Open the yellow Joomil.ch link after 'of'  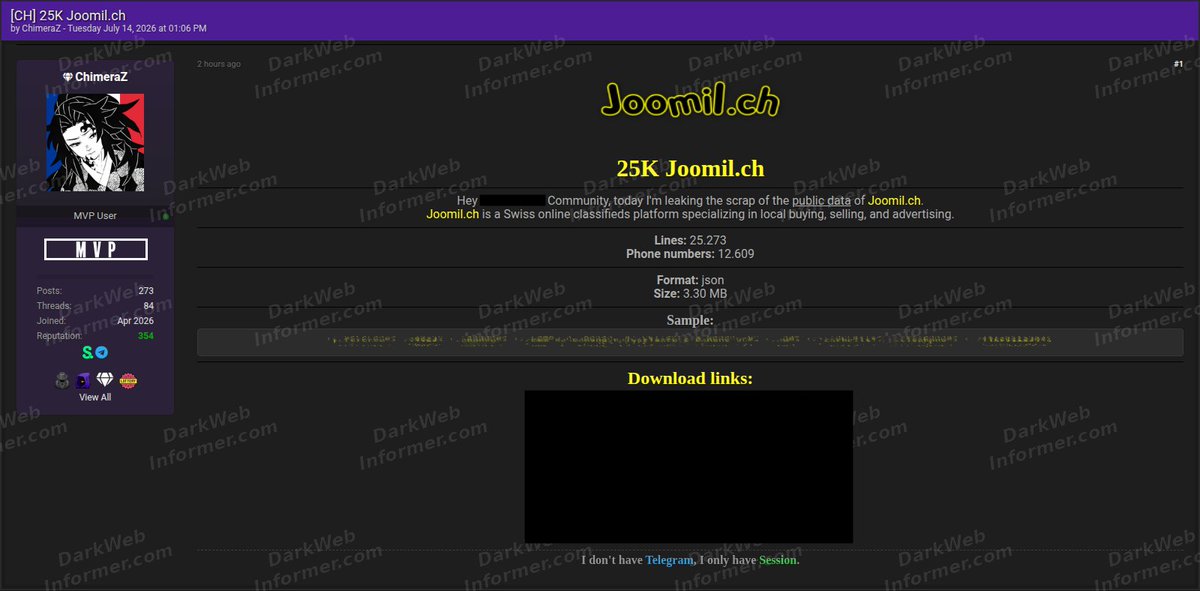[894, 200]
